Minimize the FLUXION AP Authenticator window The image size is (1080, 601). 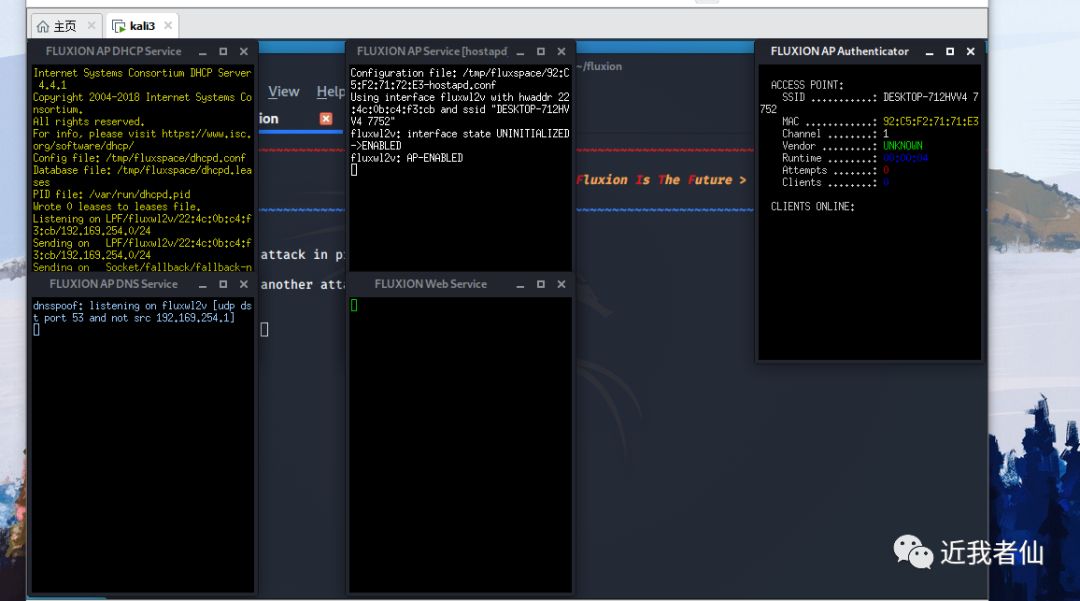tap(929, 52)
